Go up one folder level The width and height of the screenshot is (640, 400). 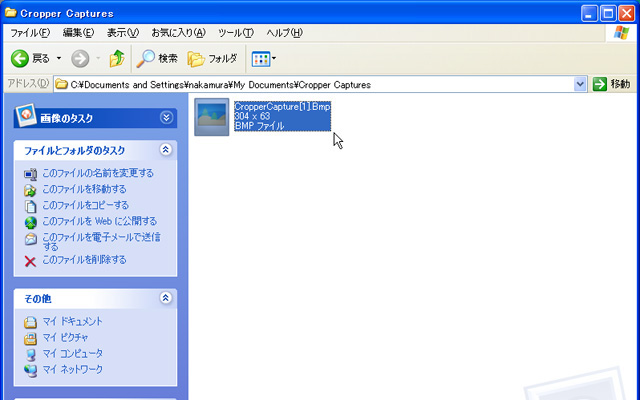point(117,59)
